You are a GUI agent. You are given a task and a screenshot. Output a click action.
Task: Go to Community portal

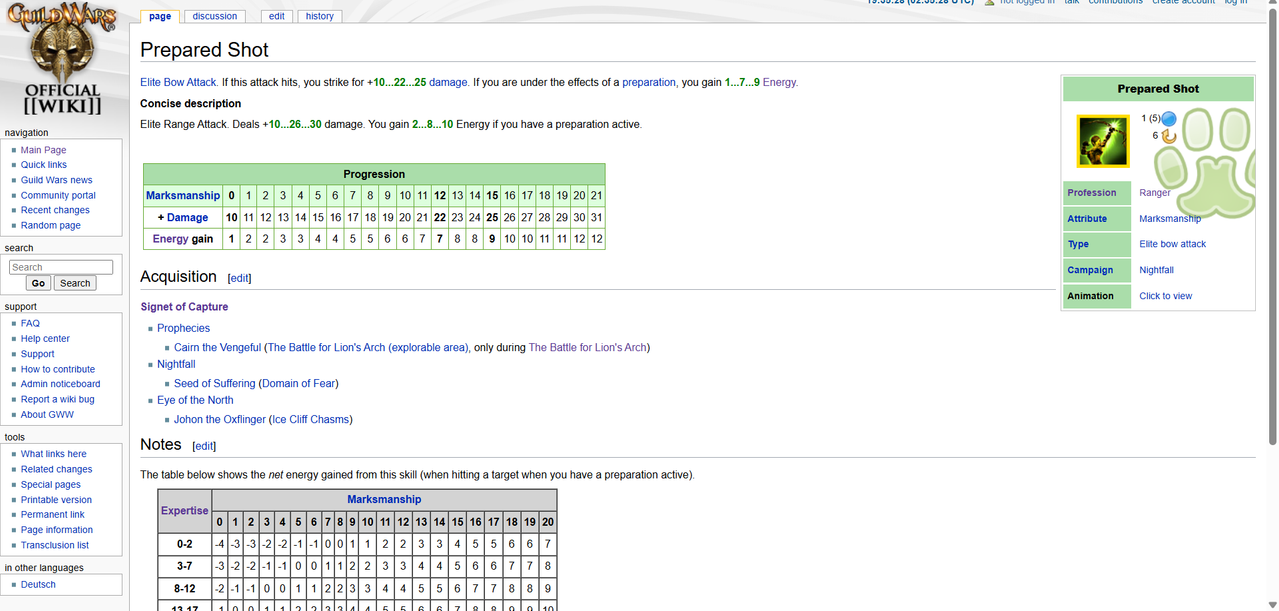pyautogui.click(x=58, y=195)
